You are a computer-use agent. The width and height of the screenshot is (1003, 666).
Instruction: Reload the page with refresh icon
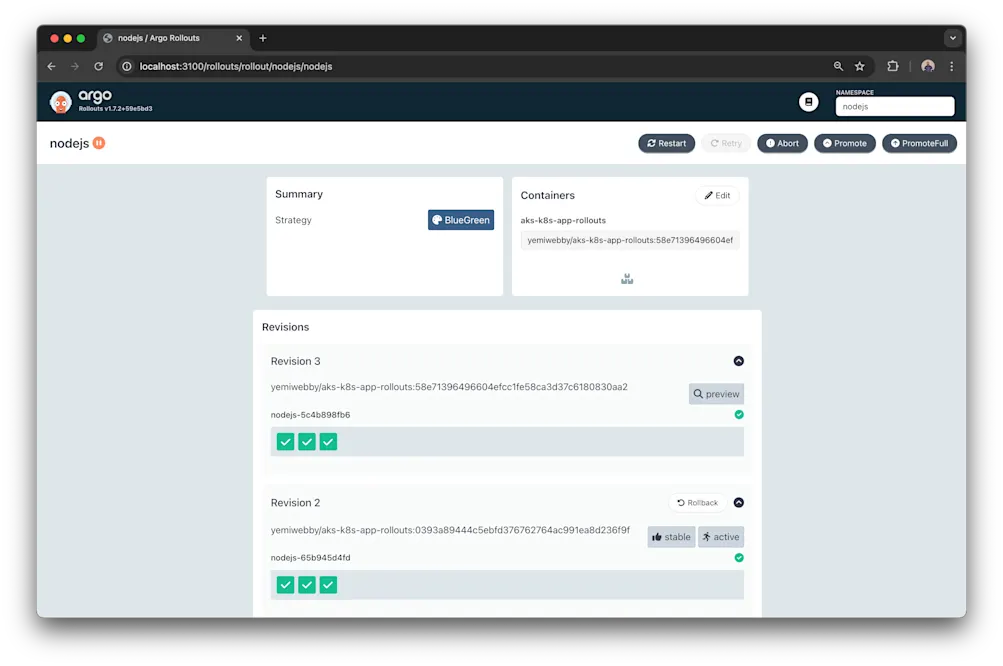[99, 67]
